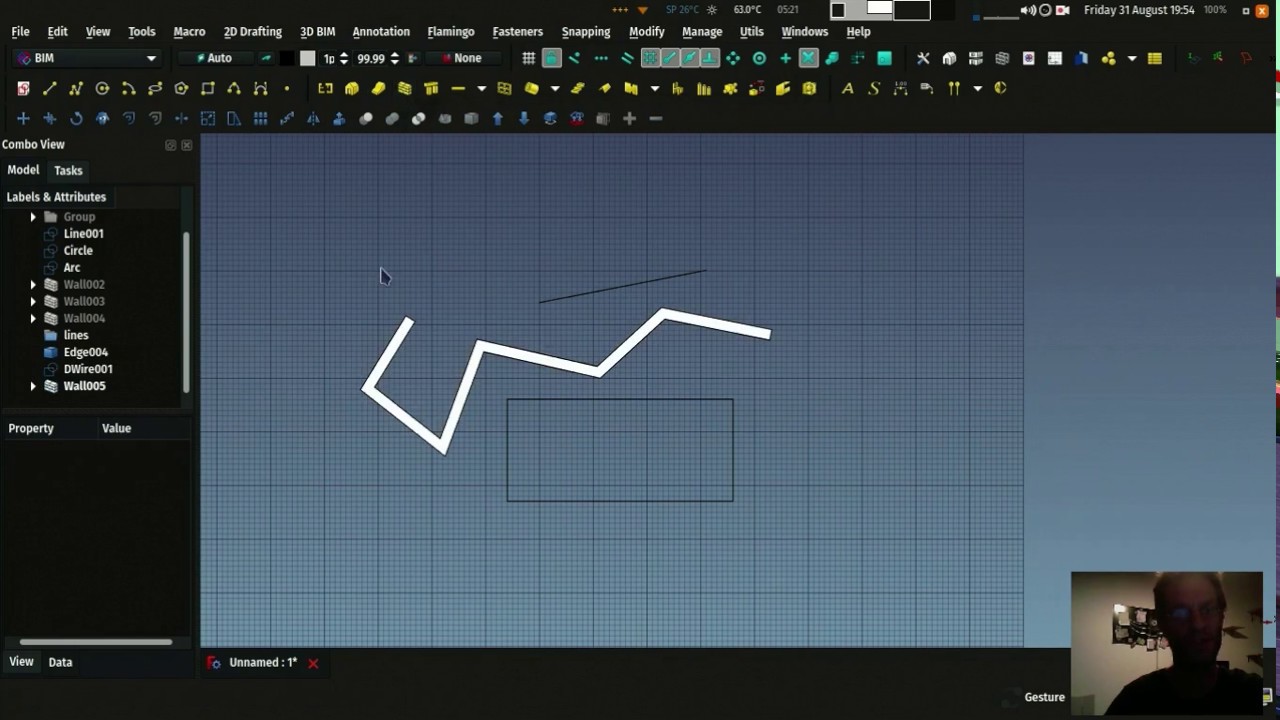Switch to the Tasks tab

tap(68, 171)
